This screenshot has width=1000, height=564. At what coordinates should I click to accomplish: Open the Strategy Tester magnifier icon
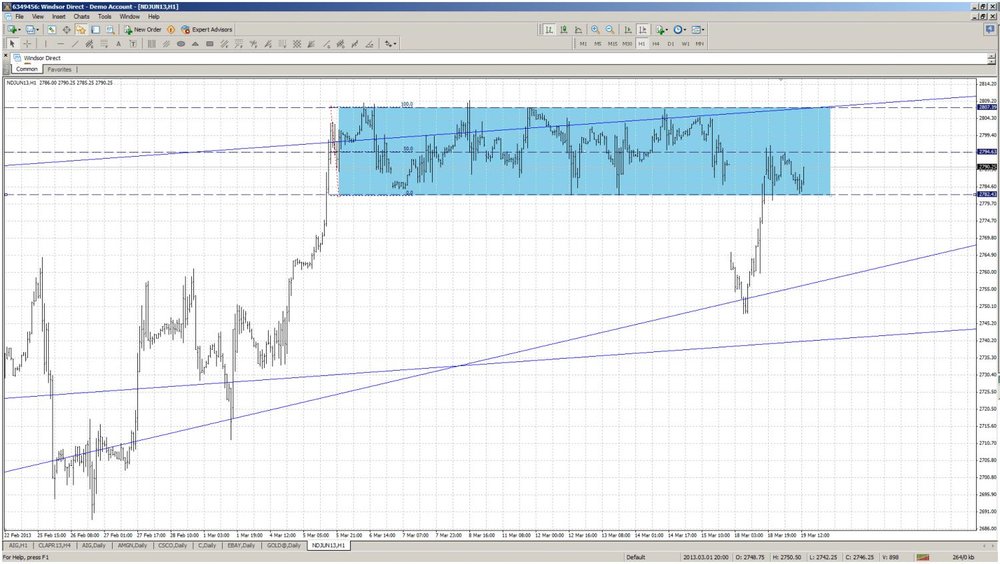pos(110,29)
